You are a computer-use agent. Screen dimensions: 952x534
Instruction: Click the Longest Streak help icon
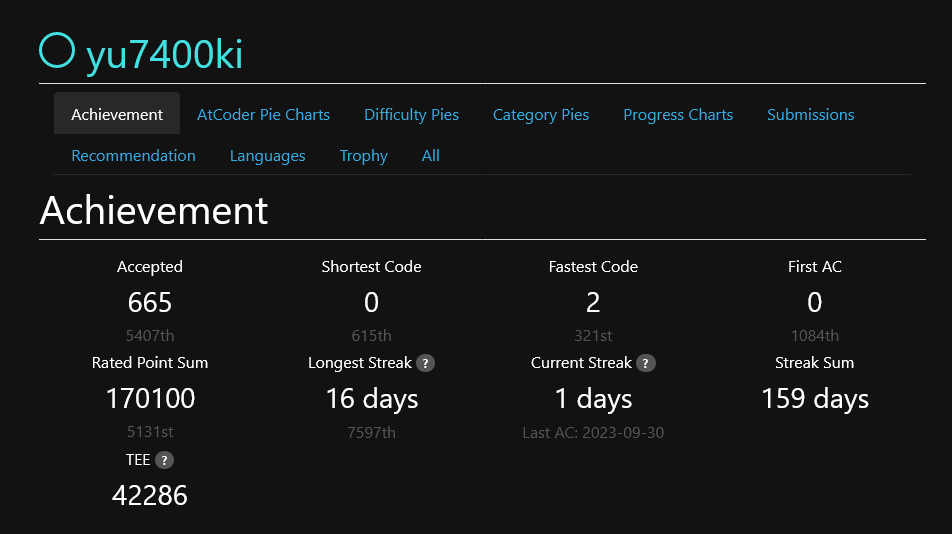426,363
